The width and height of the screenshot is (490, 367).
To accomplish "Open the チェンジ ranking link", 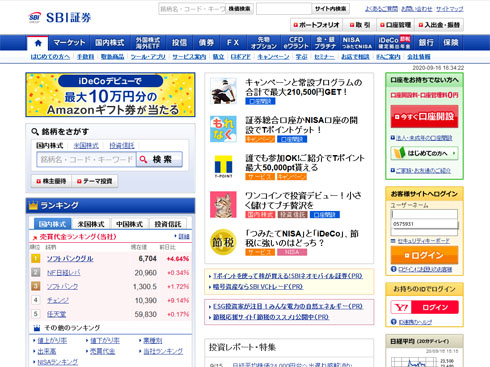I will click(x=58, y=300).
